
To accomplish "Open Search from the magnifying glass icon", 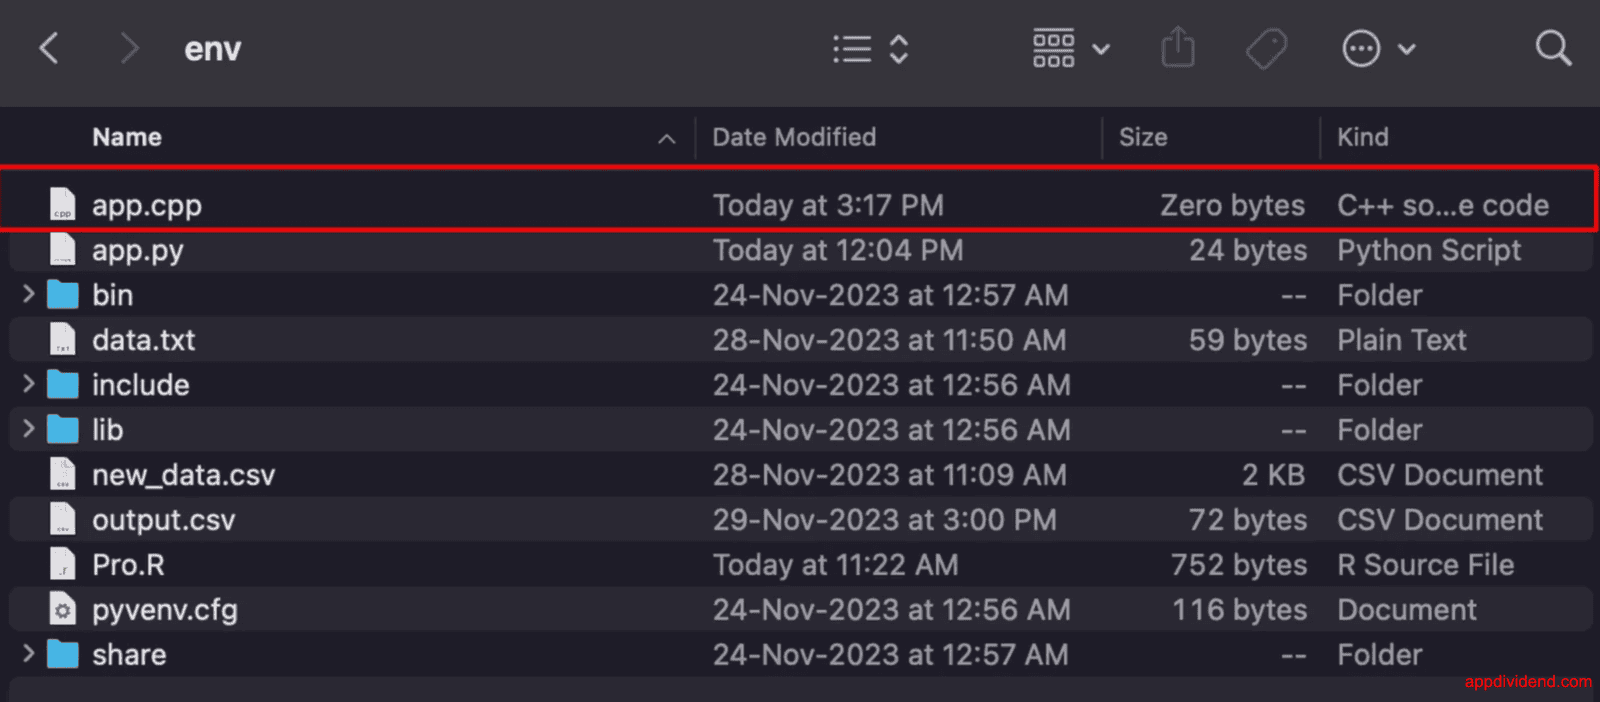I will (x=1552, y=47).
